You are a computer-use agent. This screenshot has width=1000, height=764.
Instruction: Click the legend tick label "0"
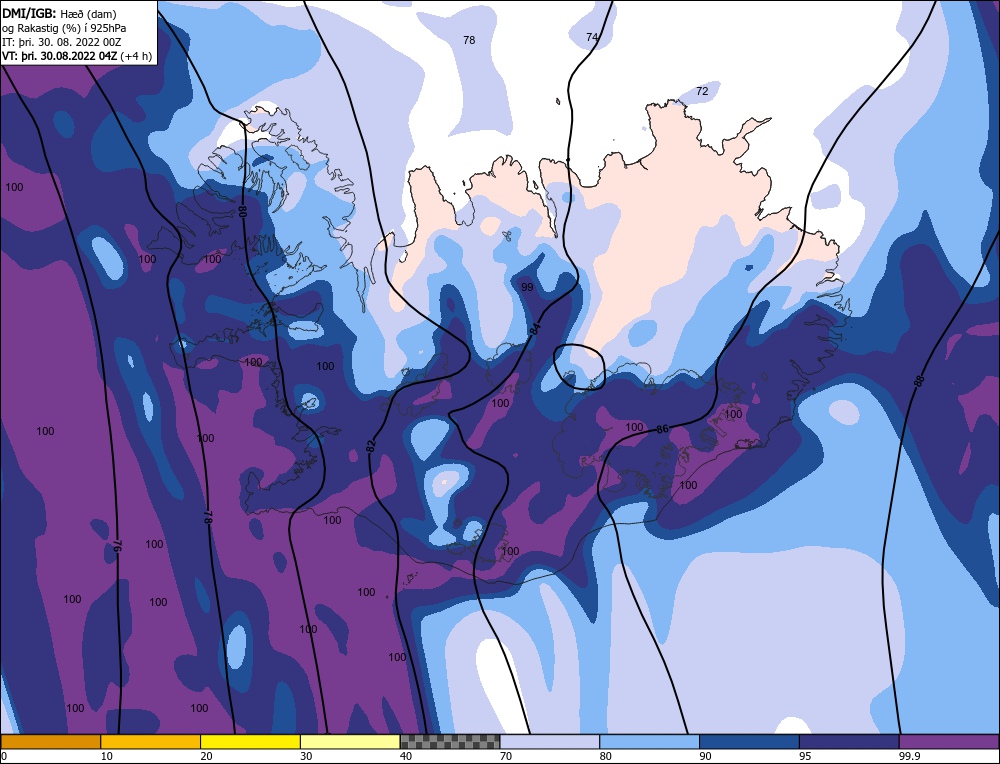click(4, 756)
